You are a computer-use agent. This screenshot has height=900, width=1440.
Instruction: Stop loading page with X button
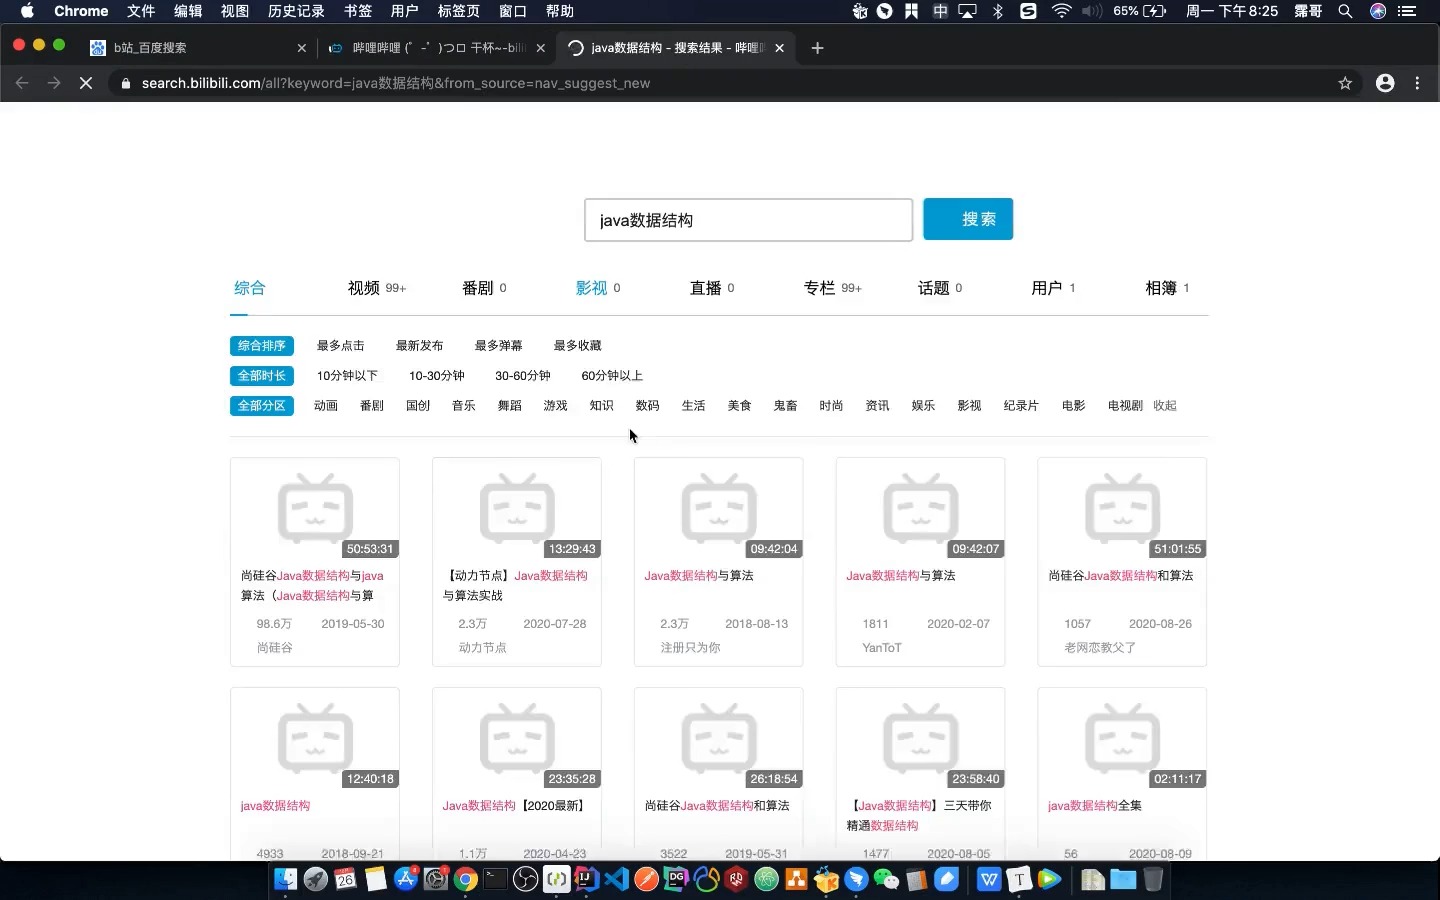click(x=86, y=83)
